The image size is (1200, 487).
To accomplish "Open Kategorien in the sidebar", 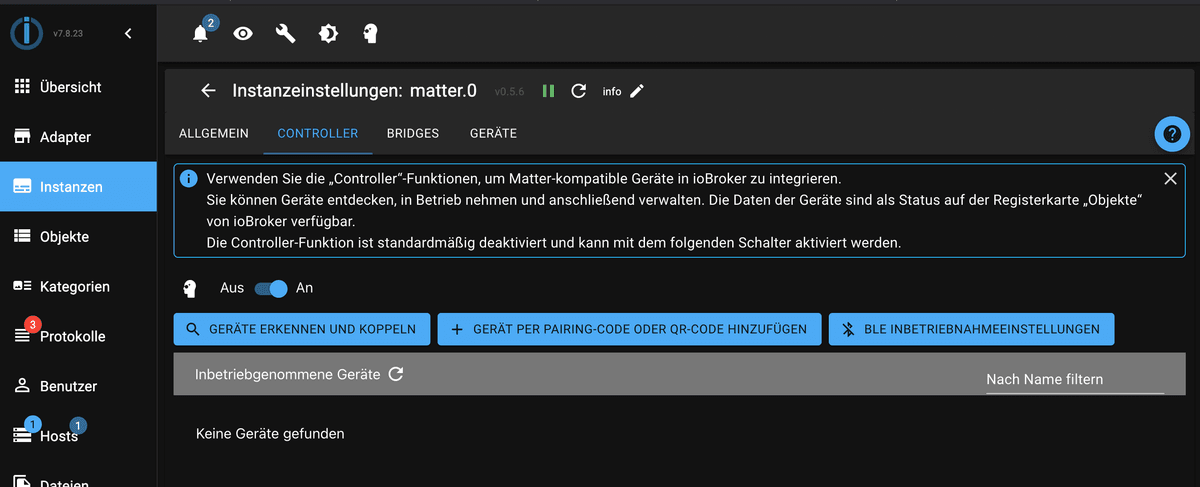I will [x=78, y=287].
